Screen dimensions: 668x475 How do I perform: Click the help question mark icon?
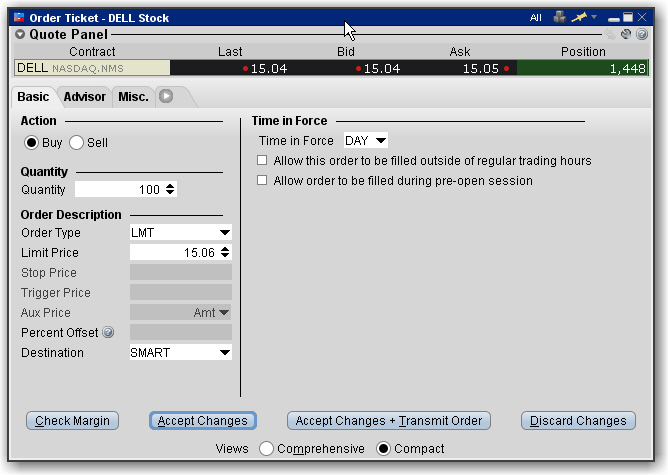point(643,33)
